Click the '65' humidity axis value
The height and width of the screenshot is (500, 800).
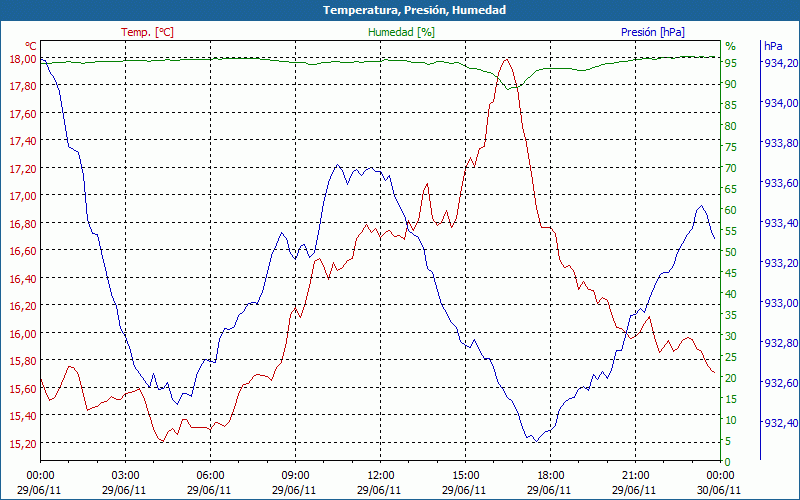click(x=731, y=189)
